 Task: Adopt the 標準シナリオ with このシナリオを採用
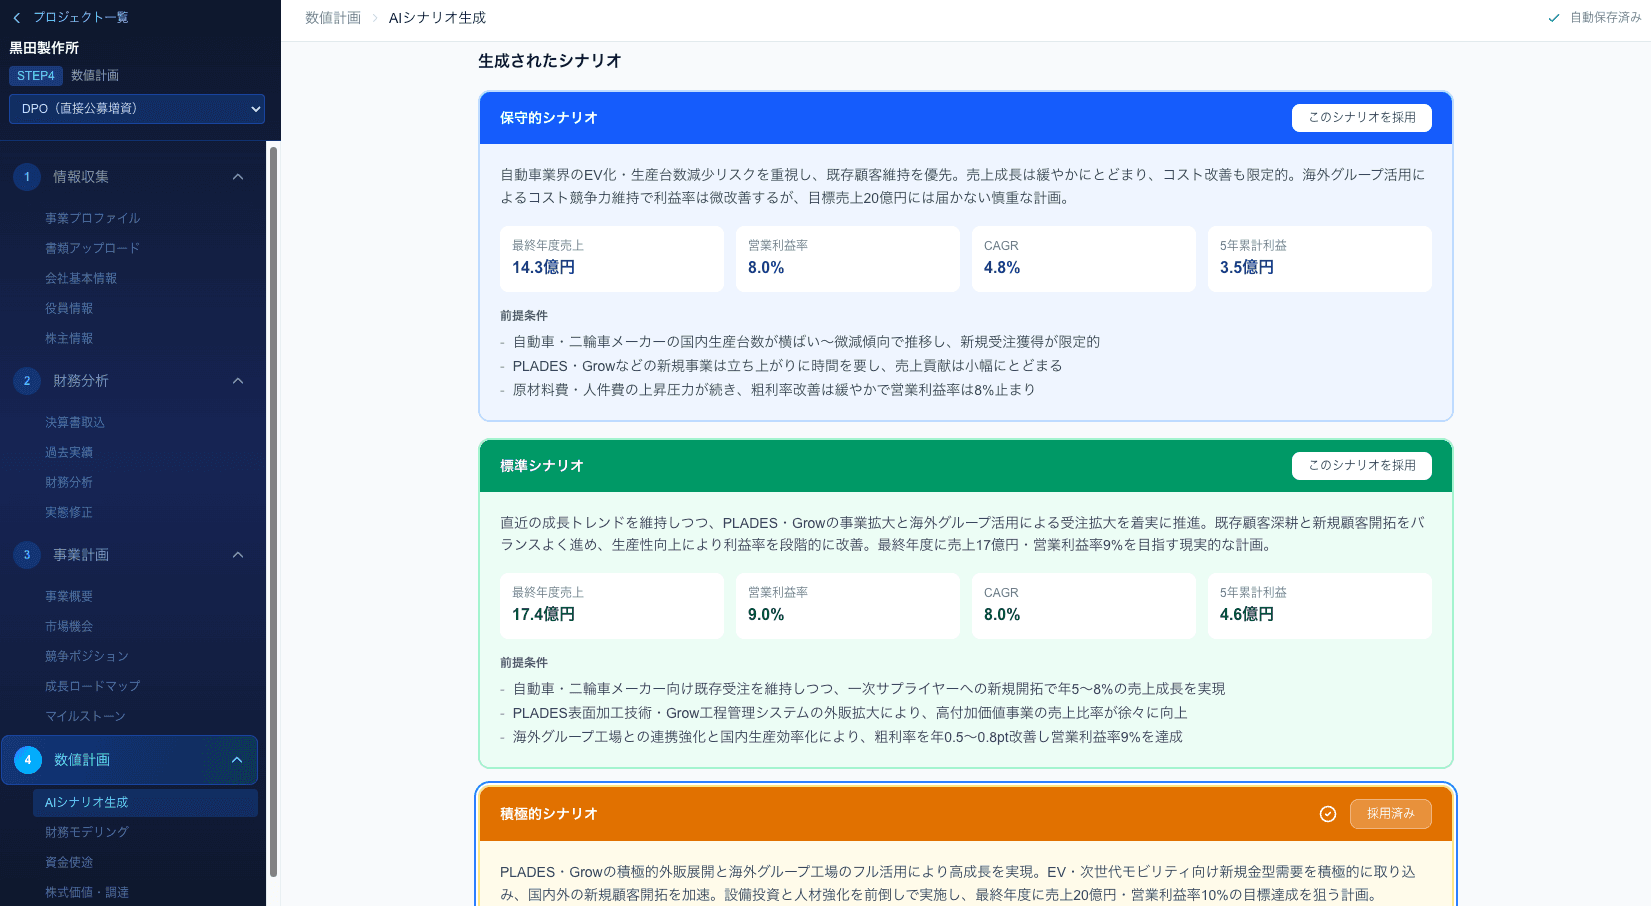point(1361,466)
